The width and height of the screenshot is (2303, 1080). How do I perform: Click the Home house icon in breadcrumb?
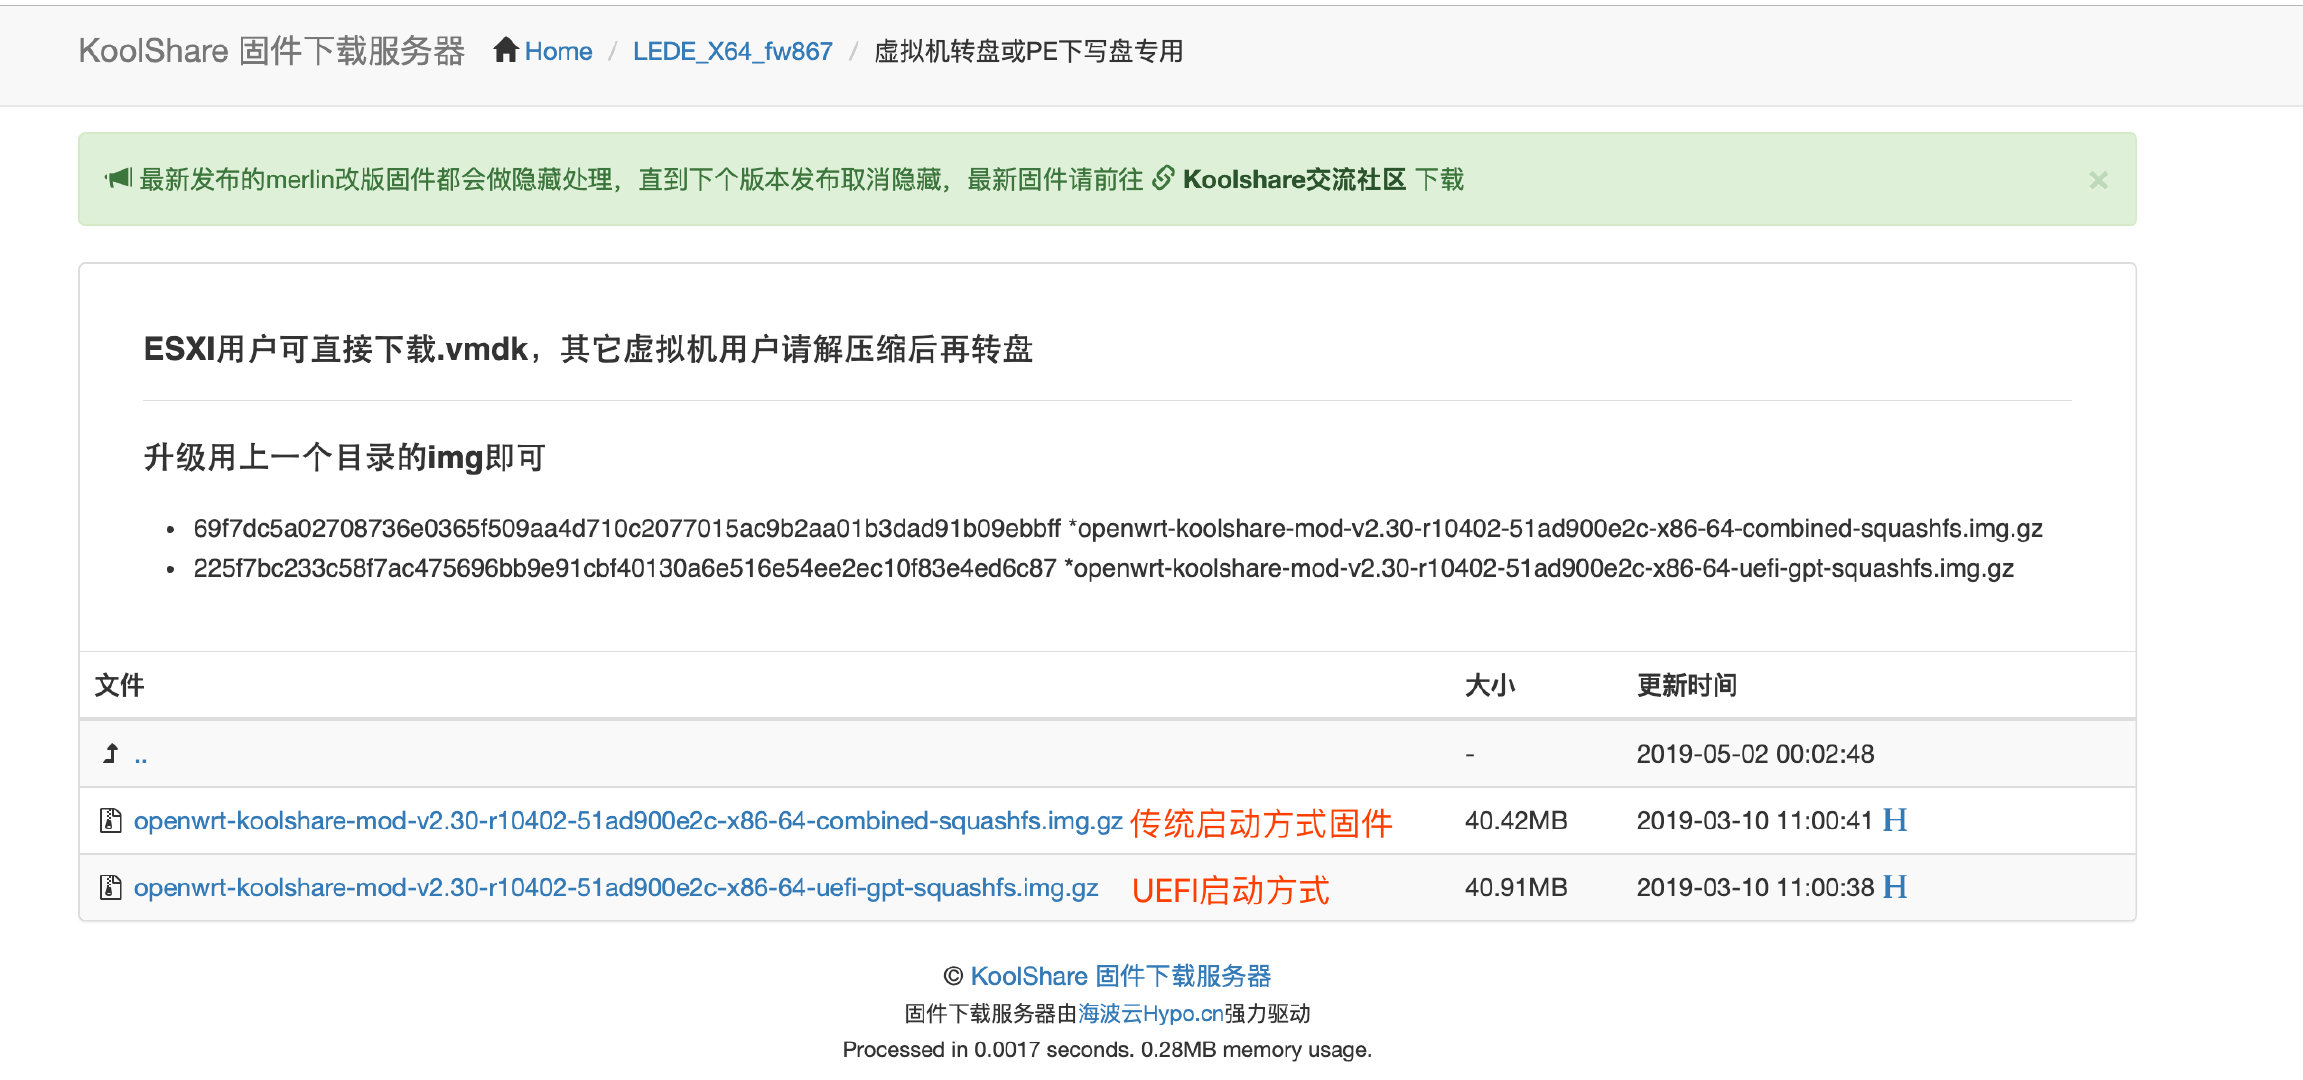point(506,50)
